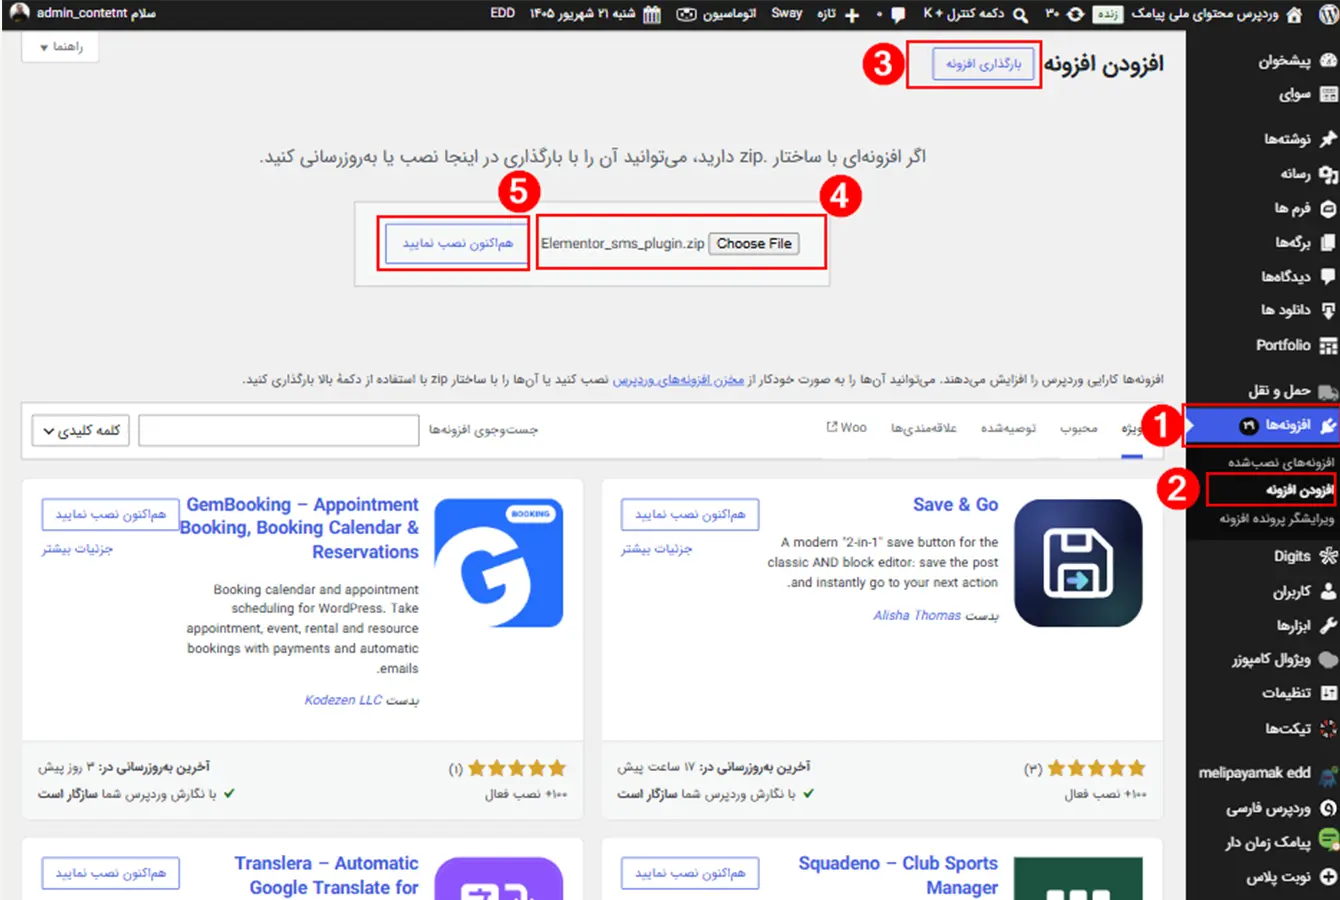Open the Woo tab link
This screenshot has height=900, width=1340.
846,427
